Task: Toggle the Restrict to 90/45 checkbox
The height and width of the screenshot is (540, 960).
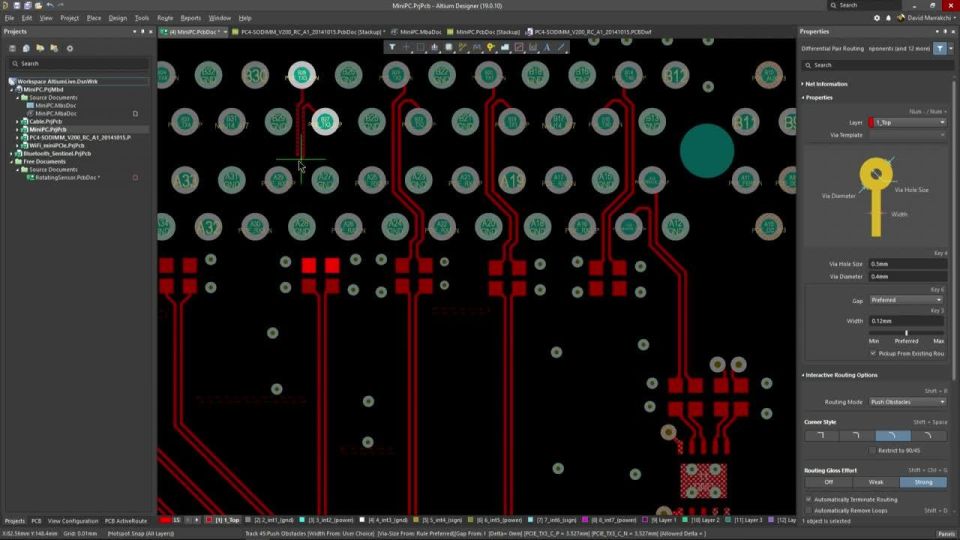Action: (x=872, y=451)
